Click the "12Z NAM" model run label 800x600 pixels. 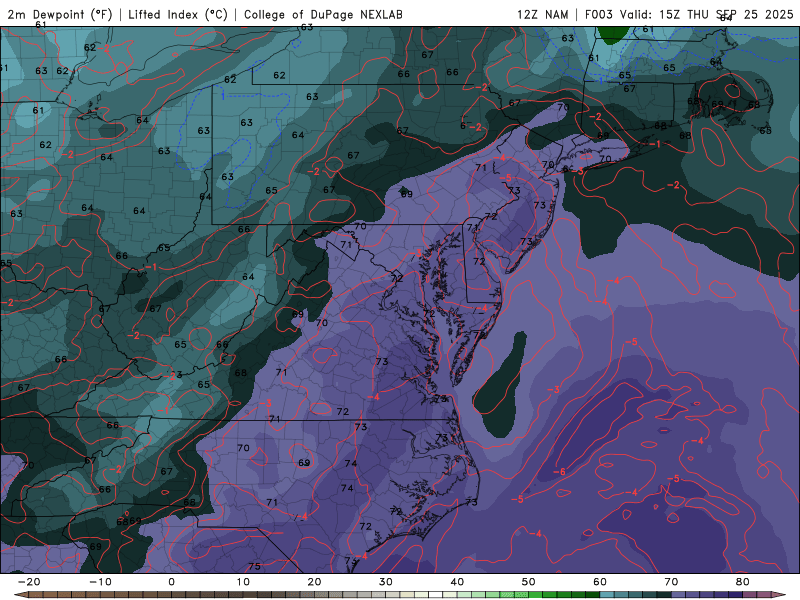coord(542,14)
